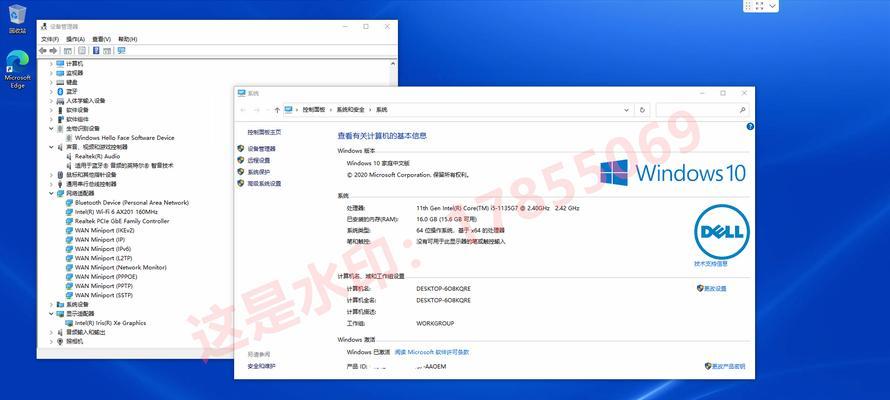Screen dimensions: 890x400
Task: Open the 帮助(H) menu in Device Manager
Action: point(128,39)
